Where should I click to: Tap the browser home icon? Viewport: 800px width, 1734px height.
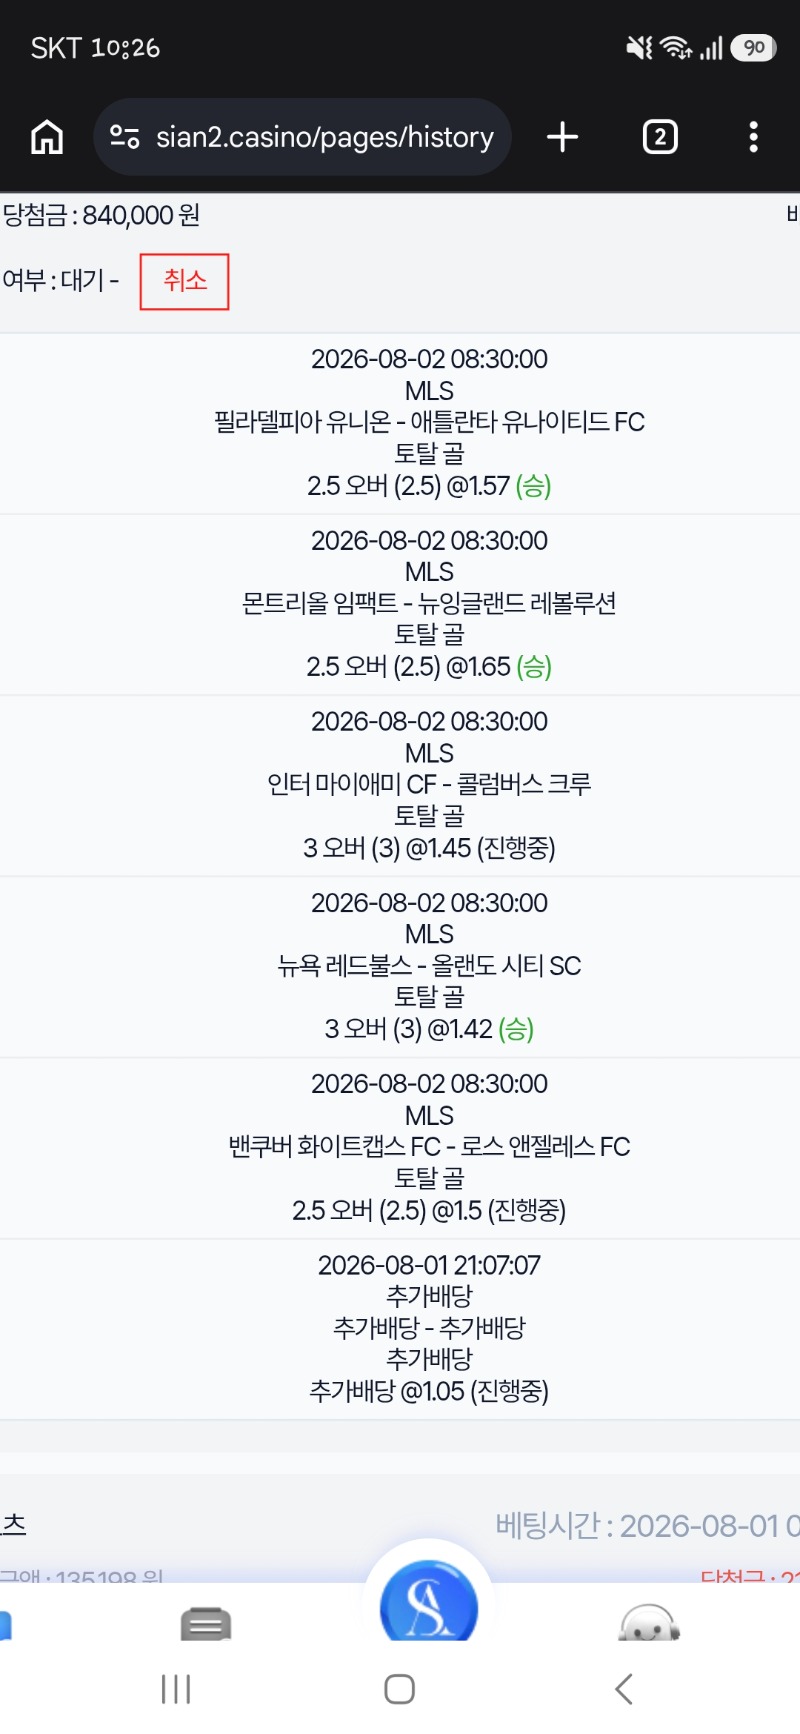pos(47,137)
